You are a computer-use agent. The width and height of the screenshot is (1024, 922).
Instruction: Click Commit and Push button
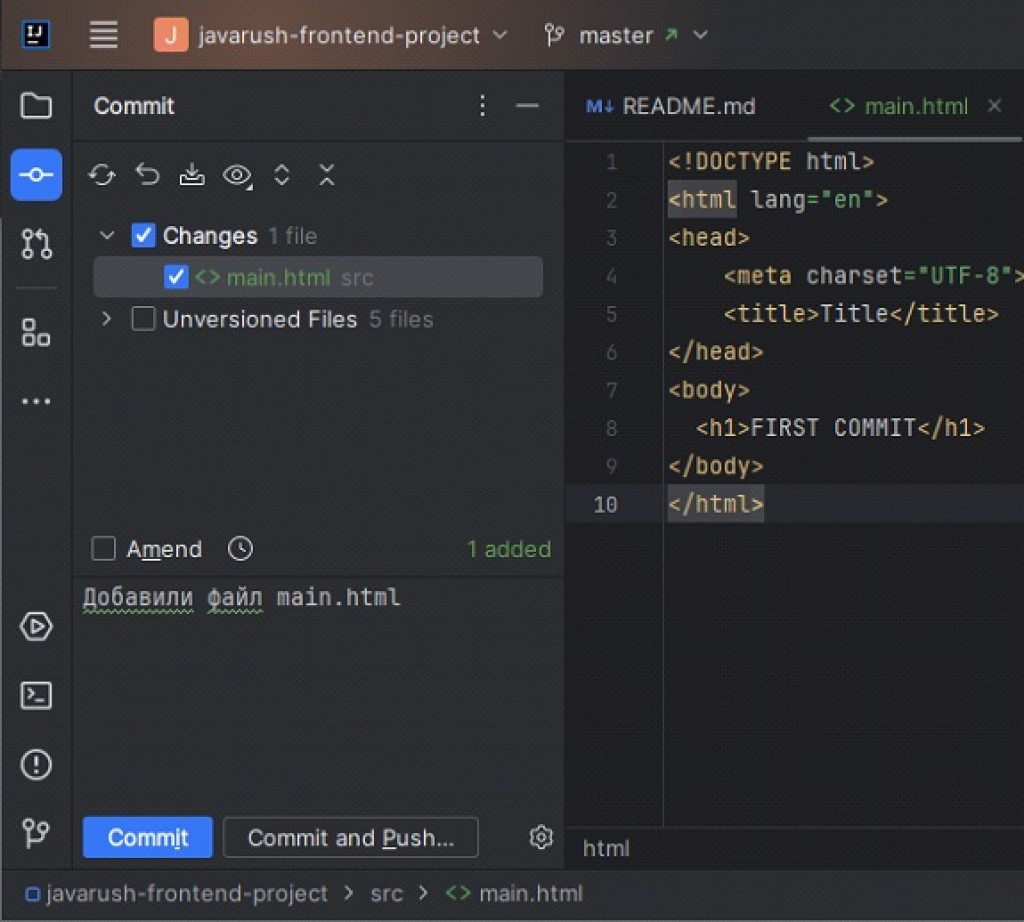tap(351, 837)
